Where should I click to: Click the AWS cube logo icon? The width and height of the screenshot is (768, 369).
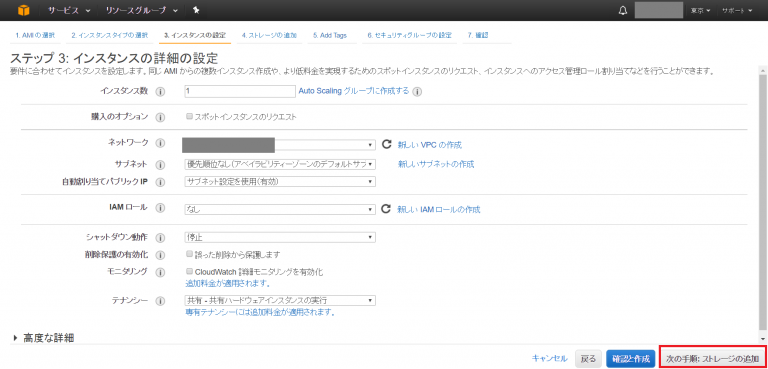(x=24, y=10)
